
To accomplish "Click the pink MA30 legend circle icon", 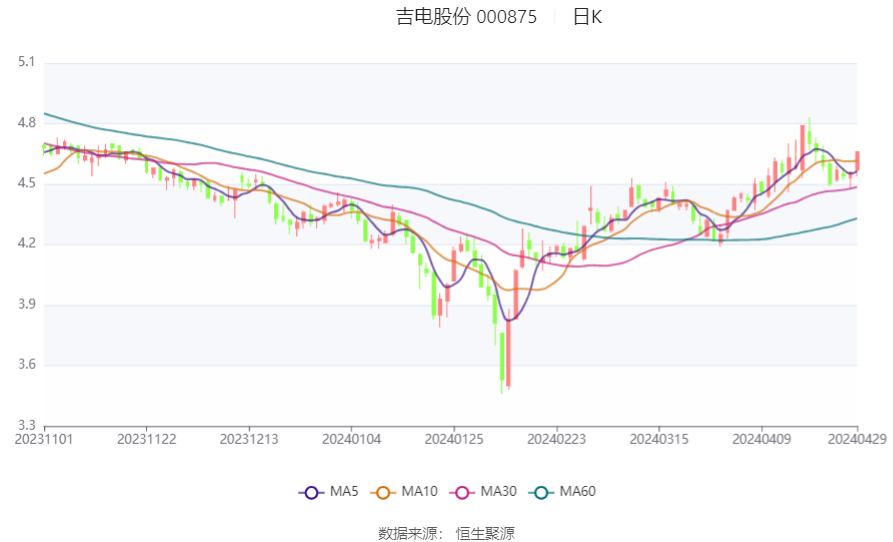I will pos(463,492).
